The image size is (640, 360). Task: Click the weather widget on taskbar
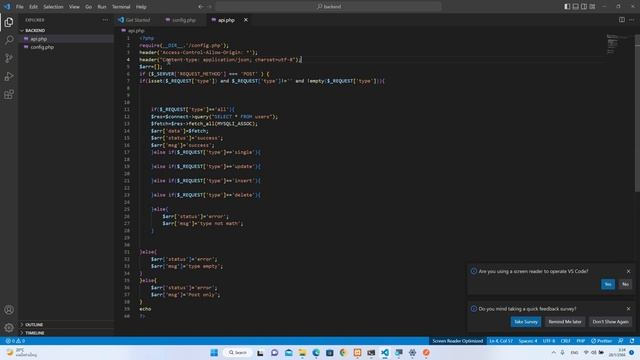21,352
